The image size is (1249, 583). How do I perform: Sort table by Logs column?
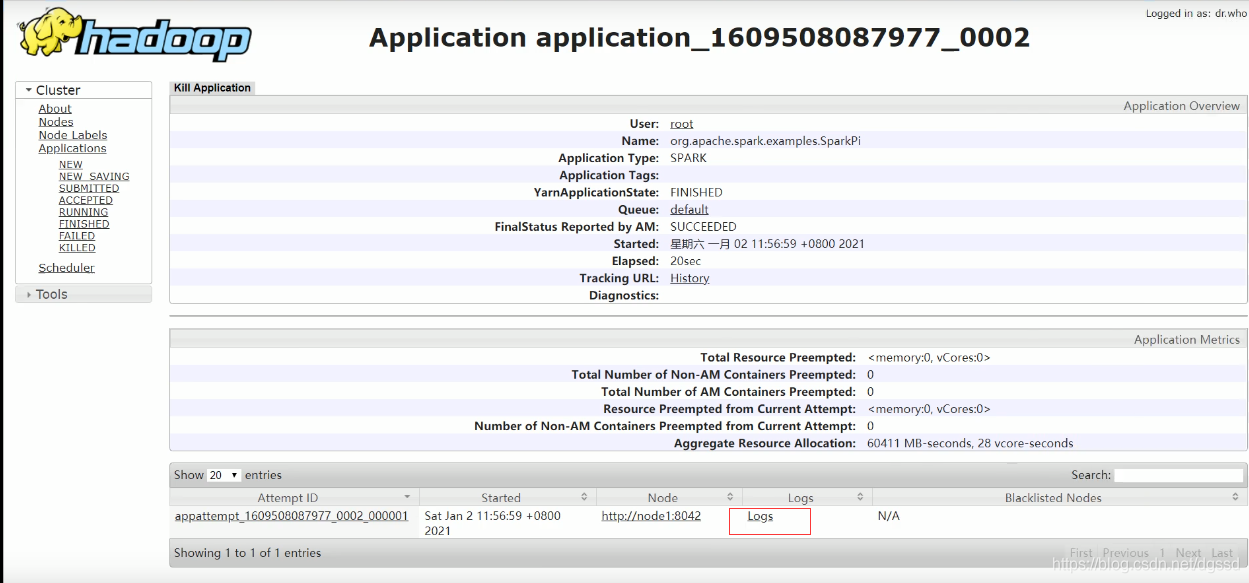click(x=807, y=497)
